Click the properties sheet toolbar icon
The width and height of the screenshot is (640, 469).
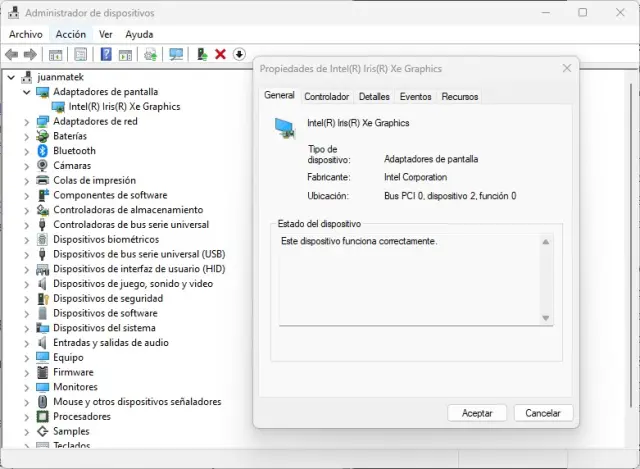[80, 54]
